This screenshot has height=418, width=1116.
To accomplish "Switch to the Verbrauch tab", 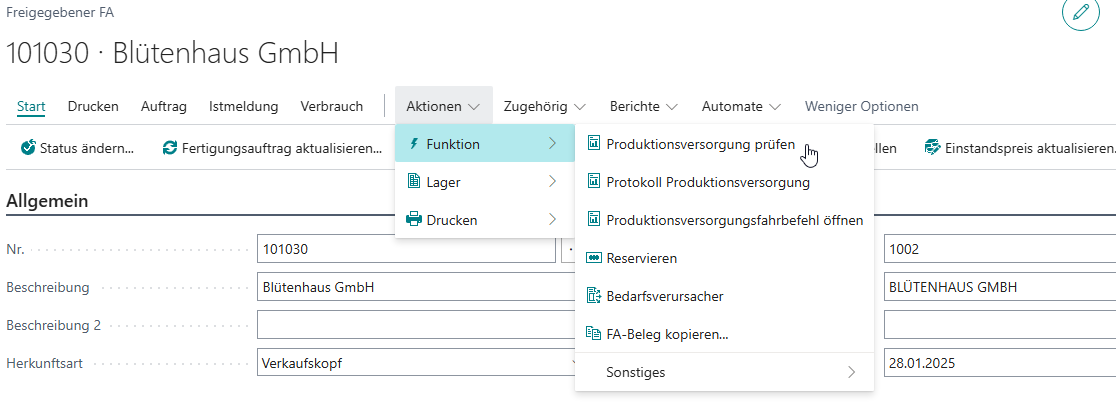I will coord(331,106).
